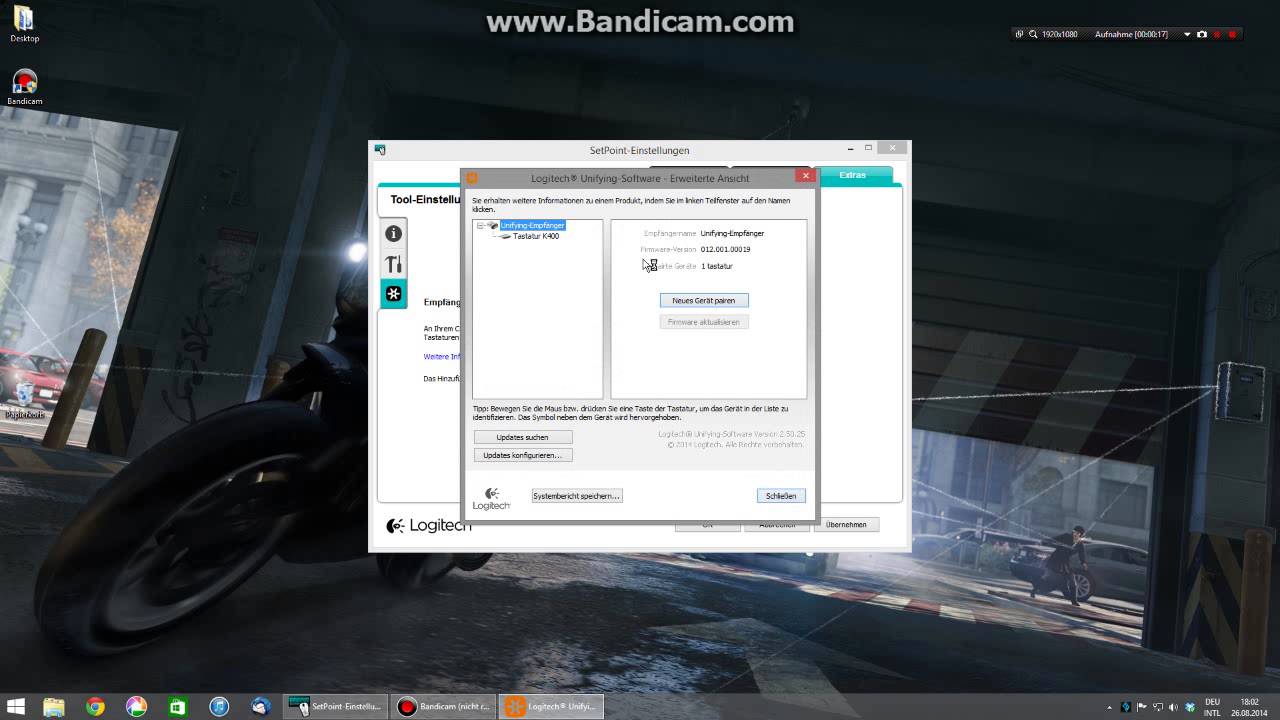Switch to SetPoint-Einstellungen taskbar button
This screenshot has height=720, width=1280.
[x=336, y=707]
